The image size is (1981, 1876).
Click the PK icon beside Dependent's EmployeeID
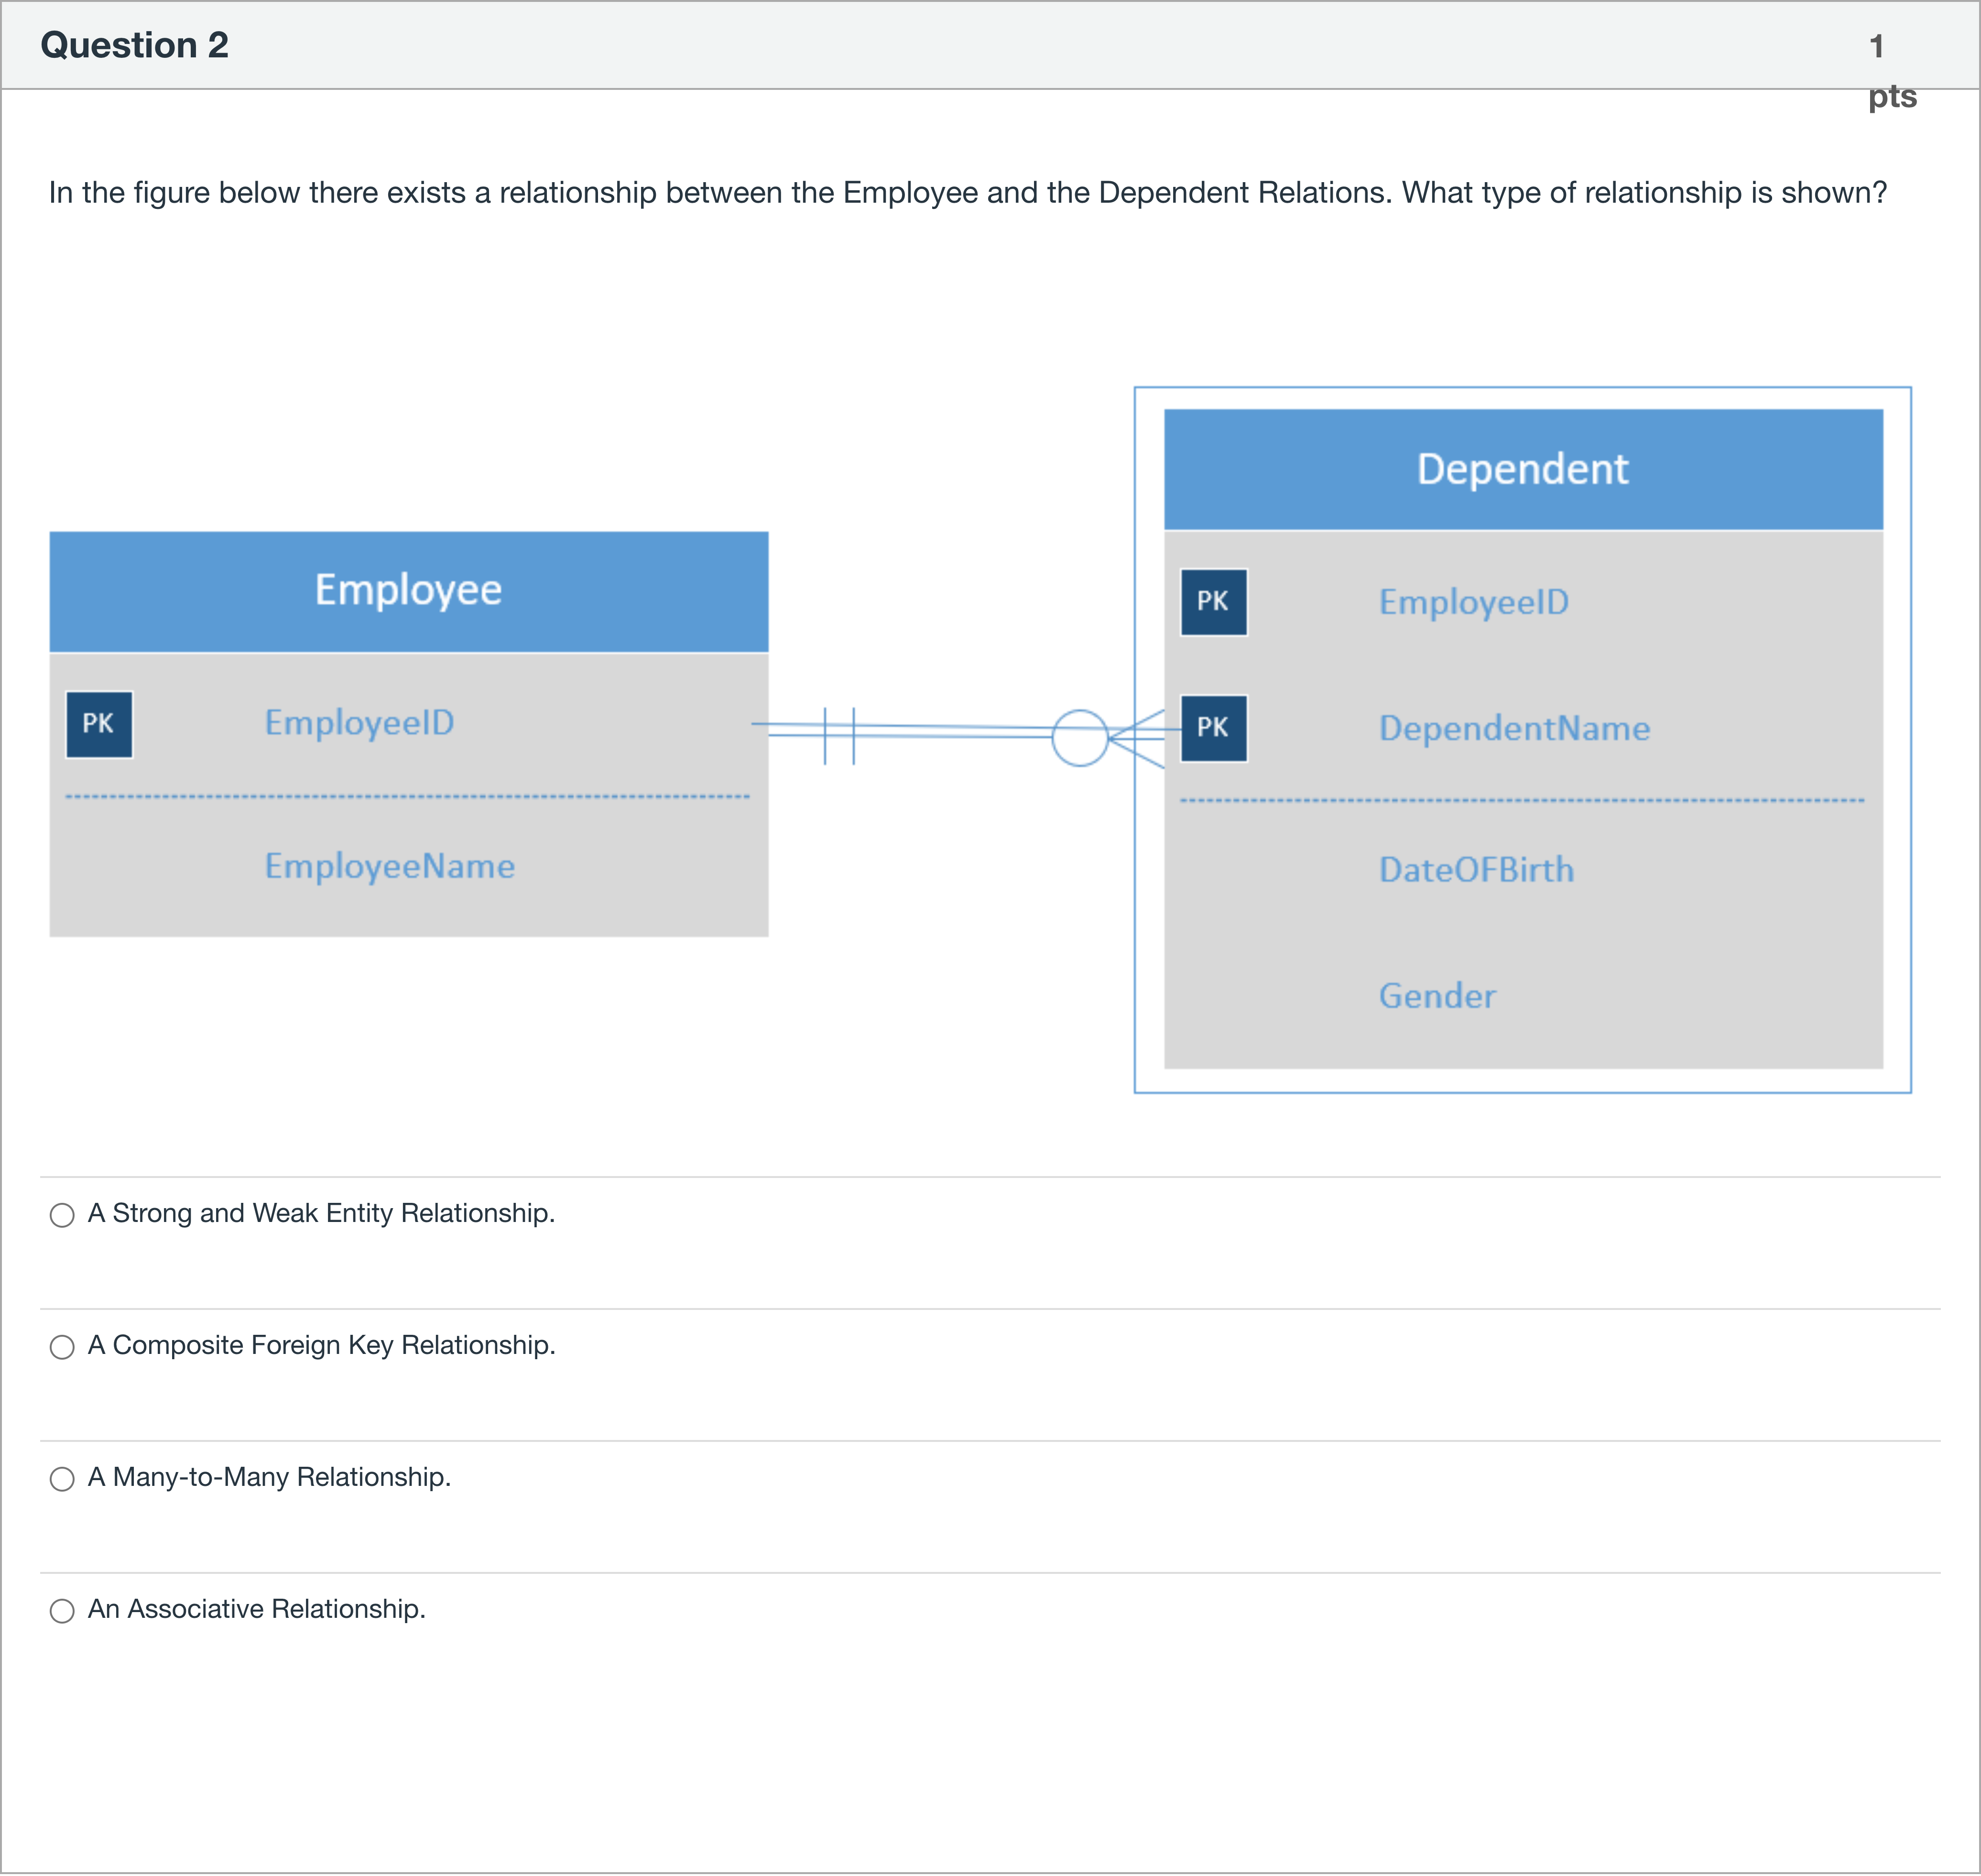1213,602
